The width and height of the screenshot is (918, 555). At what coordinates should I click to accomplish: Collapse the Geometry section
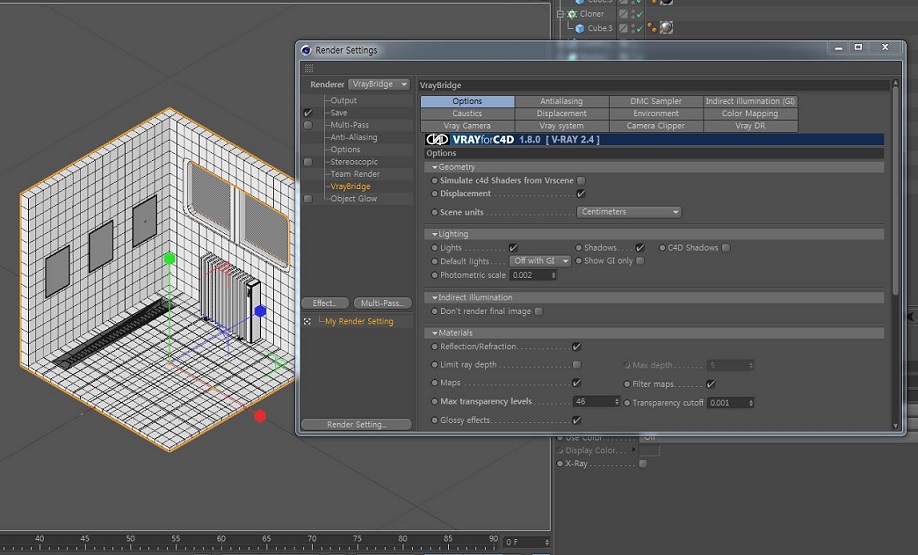click(434, 167)
